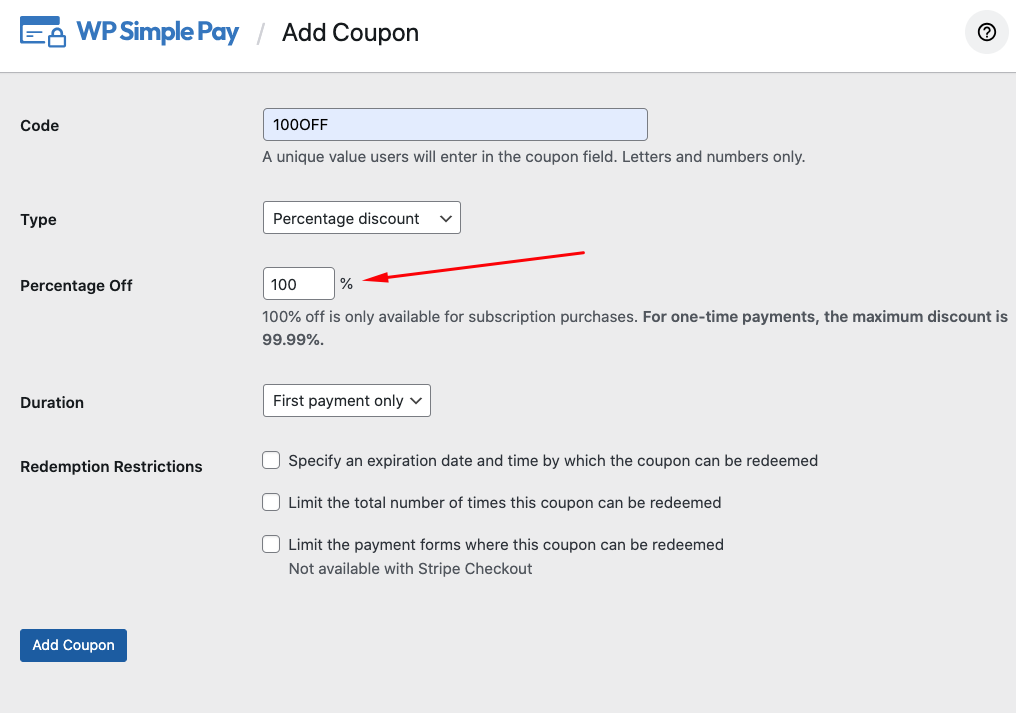1016x713 pixels.
Task: Click the Percentage Off amount field
Action: click(298, 284)
